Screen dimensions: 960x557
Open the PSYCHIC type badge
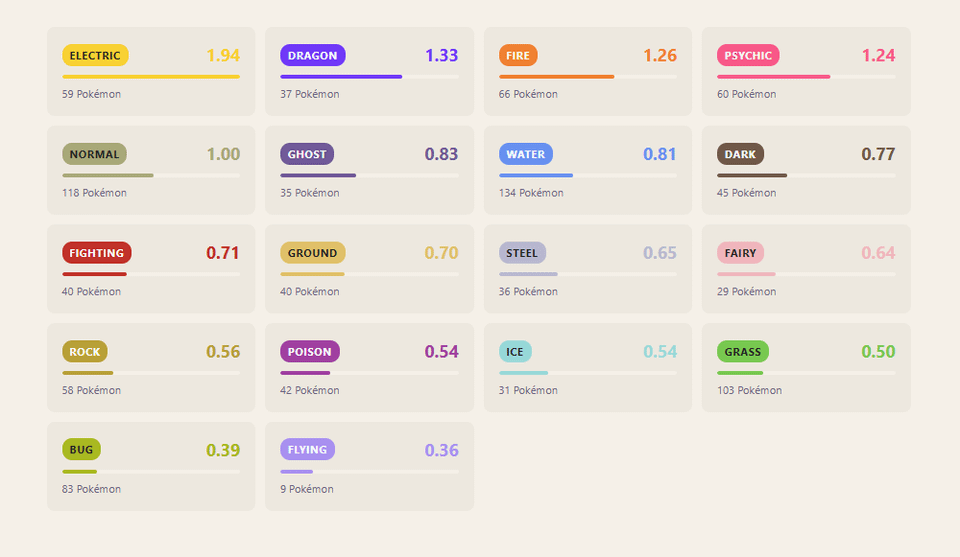748,56
